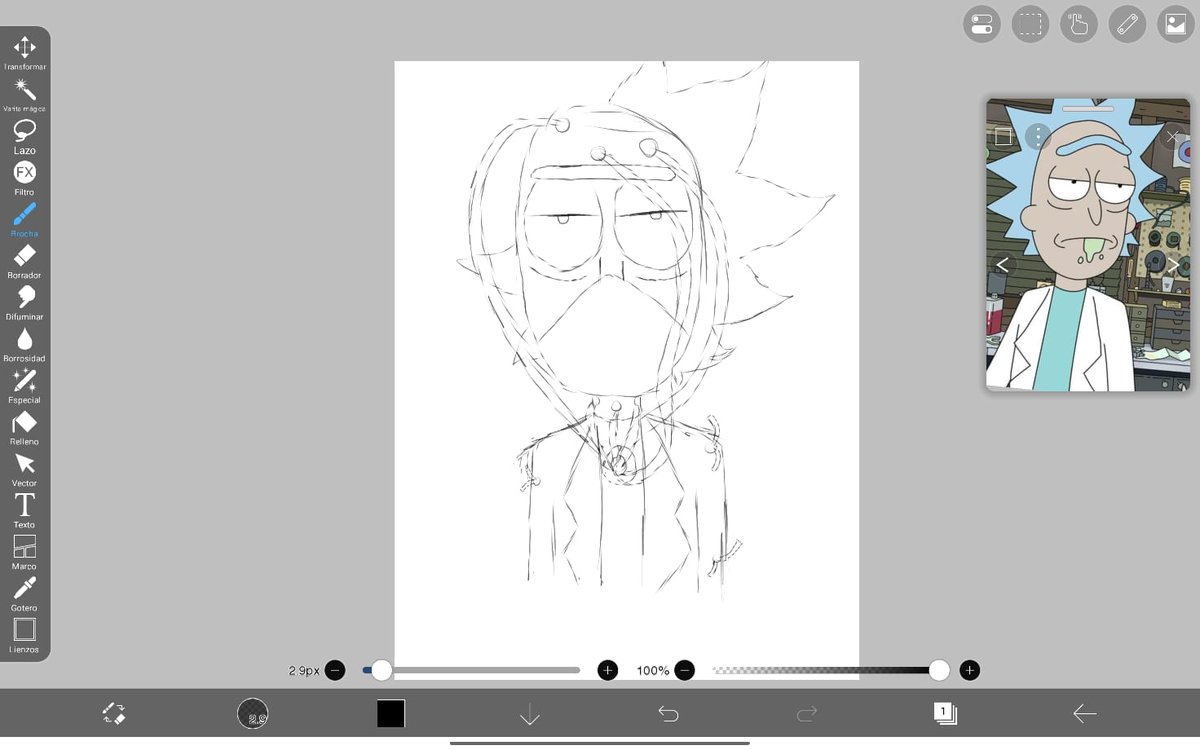This screenshot has height=750, width=1200.
Task: Open the stabilizer hand icon
Action: pyautogui.click(x=1079, y=24)
